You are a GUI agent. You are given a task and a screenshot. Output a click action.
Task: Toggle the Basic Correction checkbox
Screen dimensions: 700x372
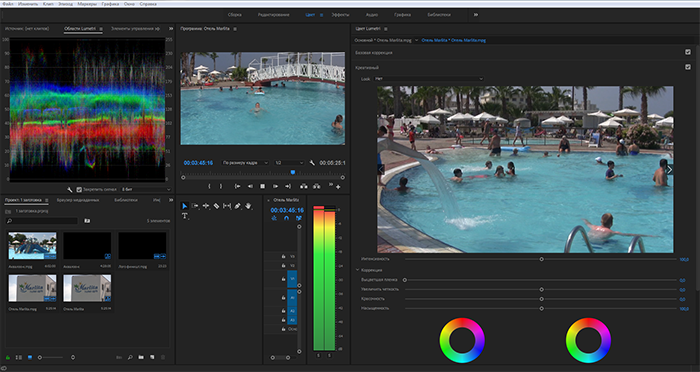coord(688,52)
